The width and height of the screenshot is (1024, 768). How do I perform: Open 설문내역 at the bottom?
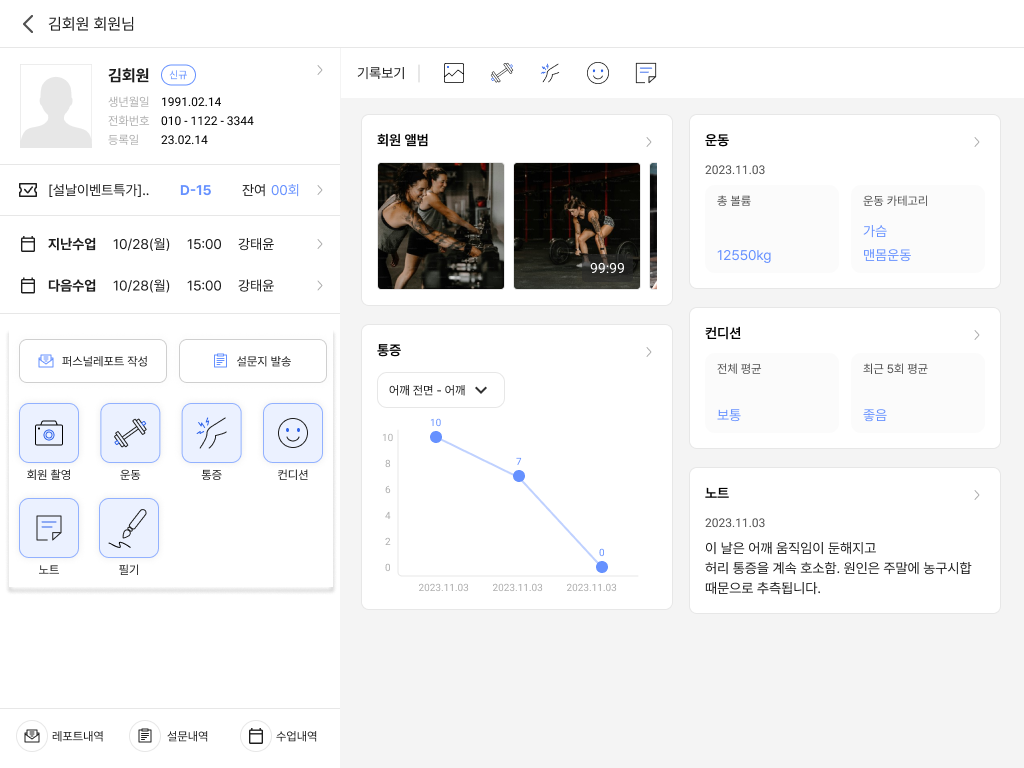click(x=169, y=736)
